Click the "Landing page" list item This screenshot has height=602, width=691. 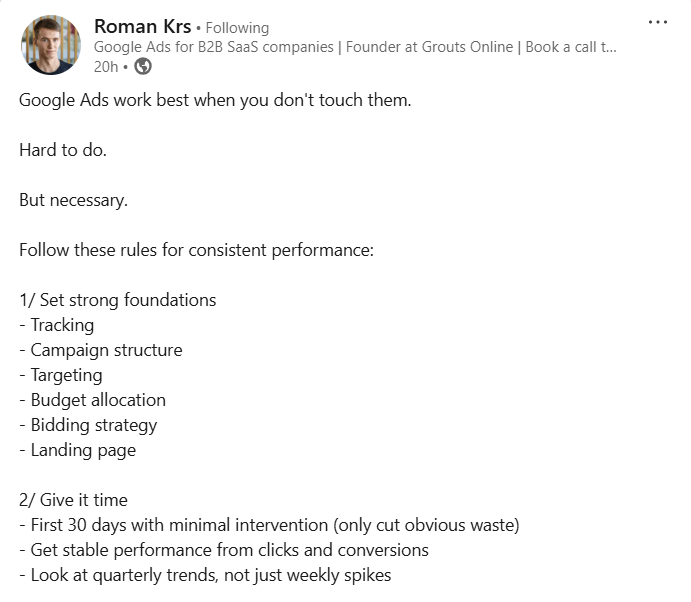click(83, 450)
